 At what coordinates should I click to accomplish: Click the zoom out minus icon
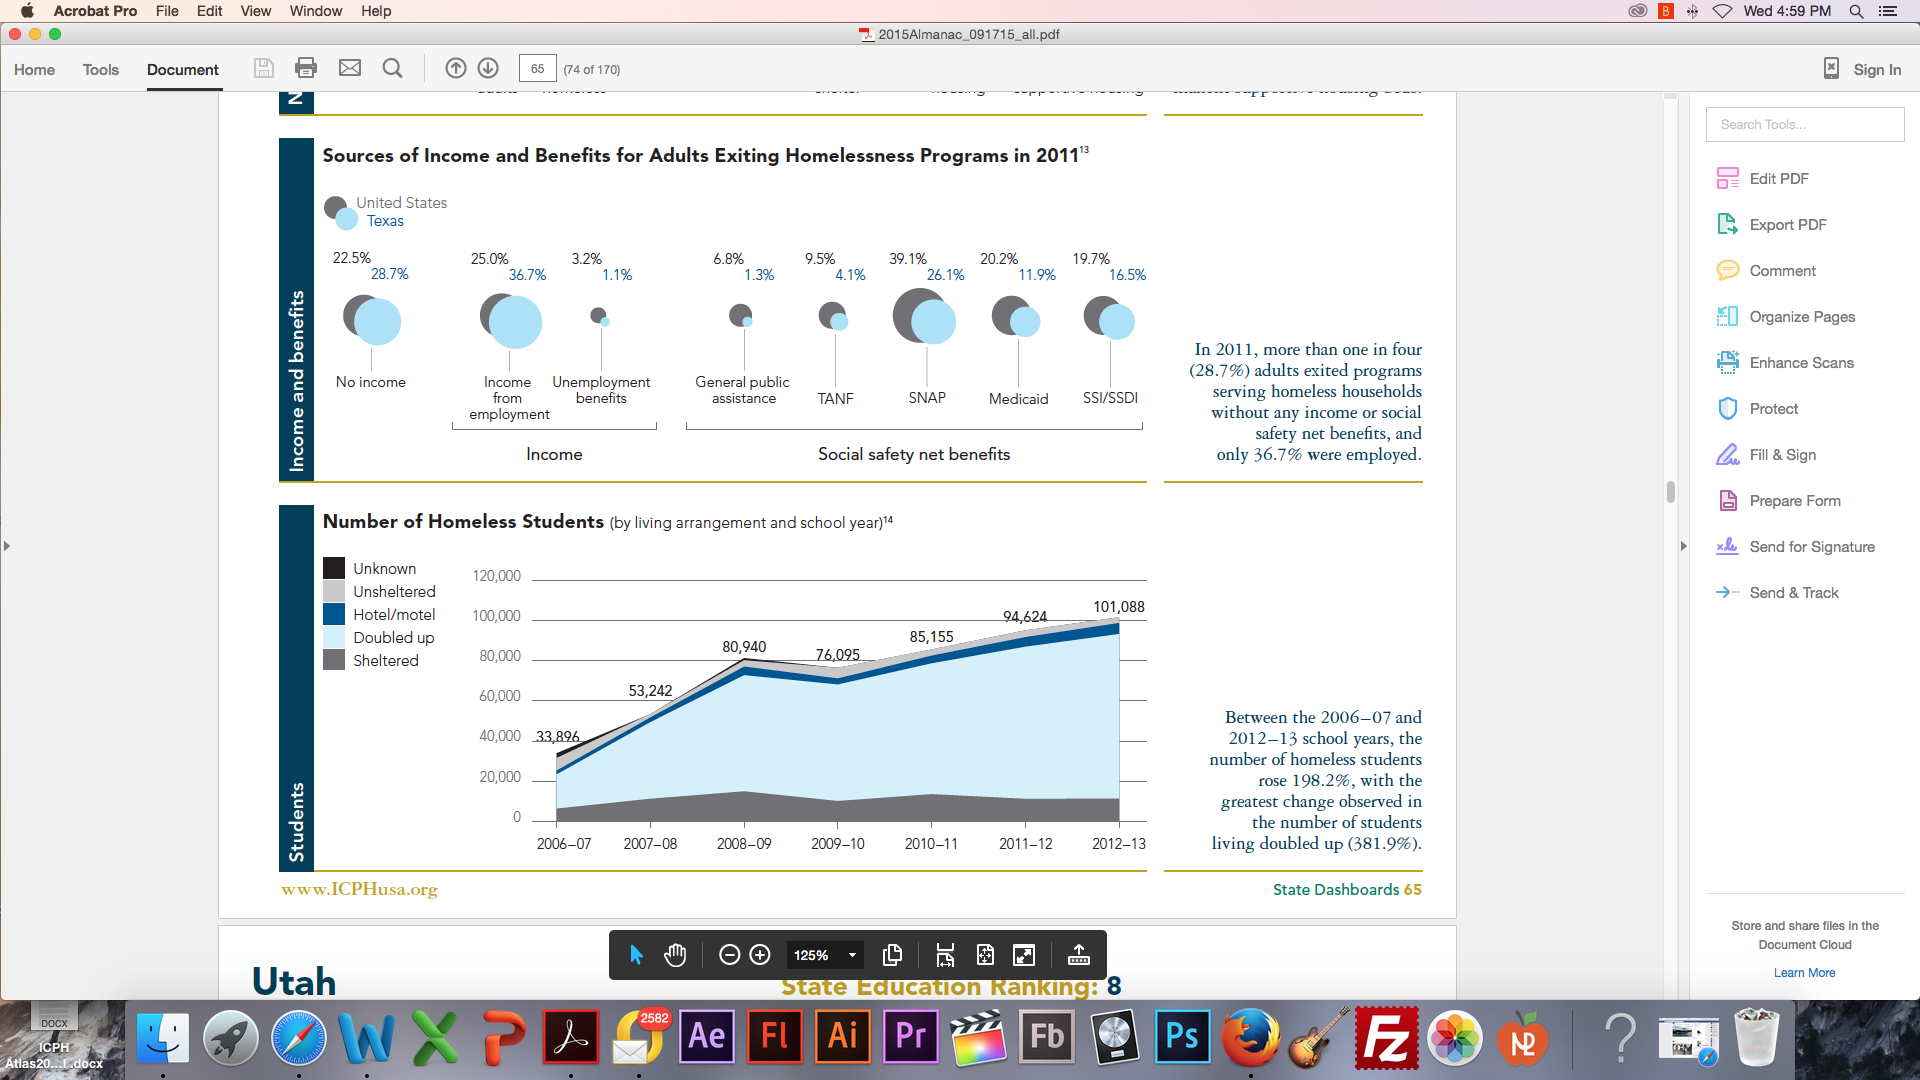tap(729, 955)
